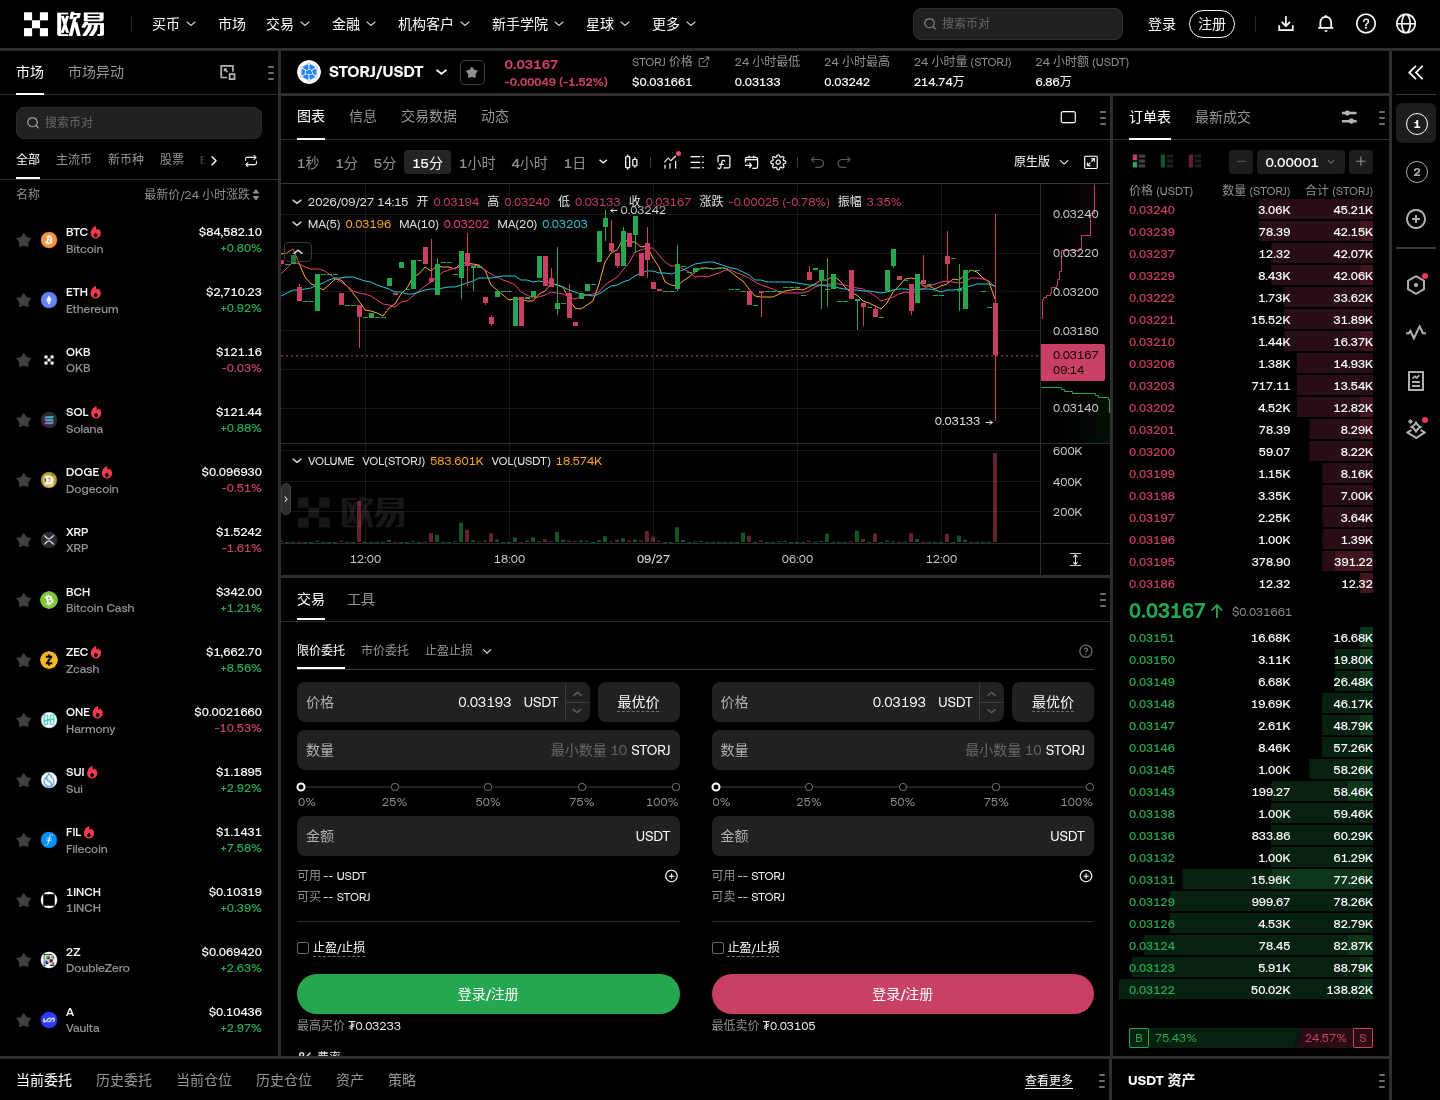Set buy price using 最优价 button
This screenshot has width=1440, height=1100.
tap(639, 702)
